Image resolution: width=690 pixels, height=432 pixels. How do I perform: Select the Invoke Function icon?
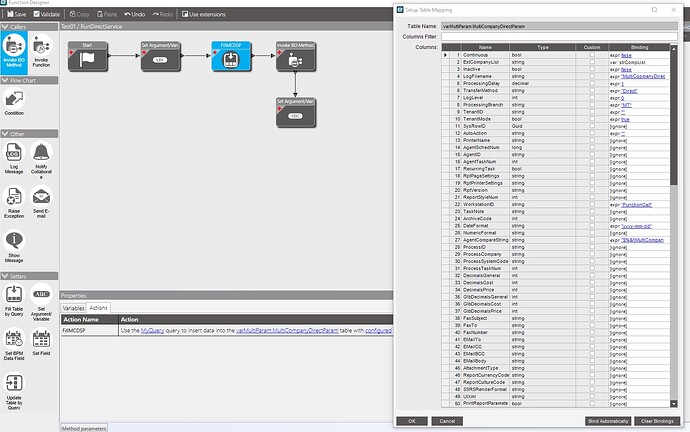41,51
